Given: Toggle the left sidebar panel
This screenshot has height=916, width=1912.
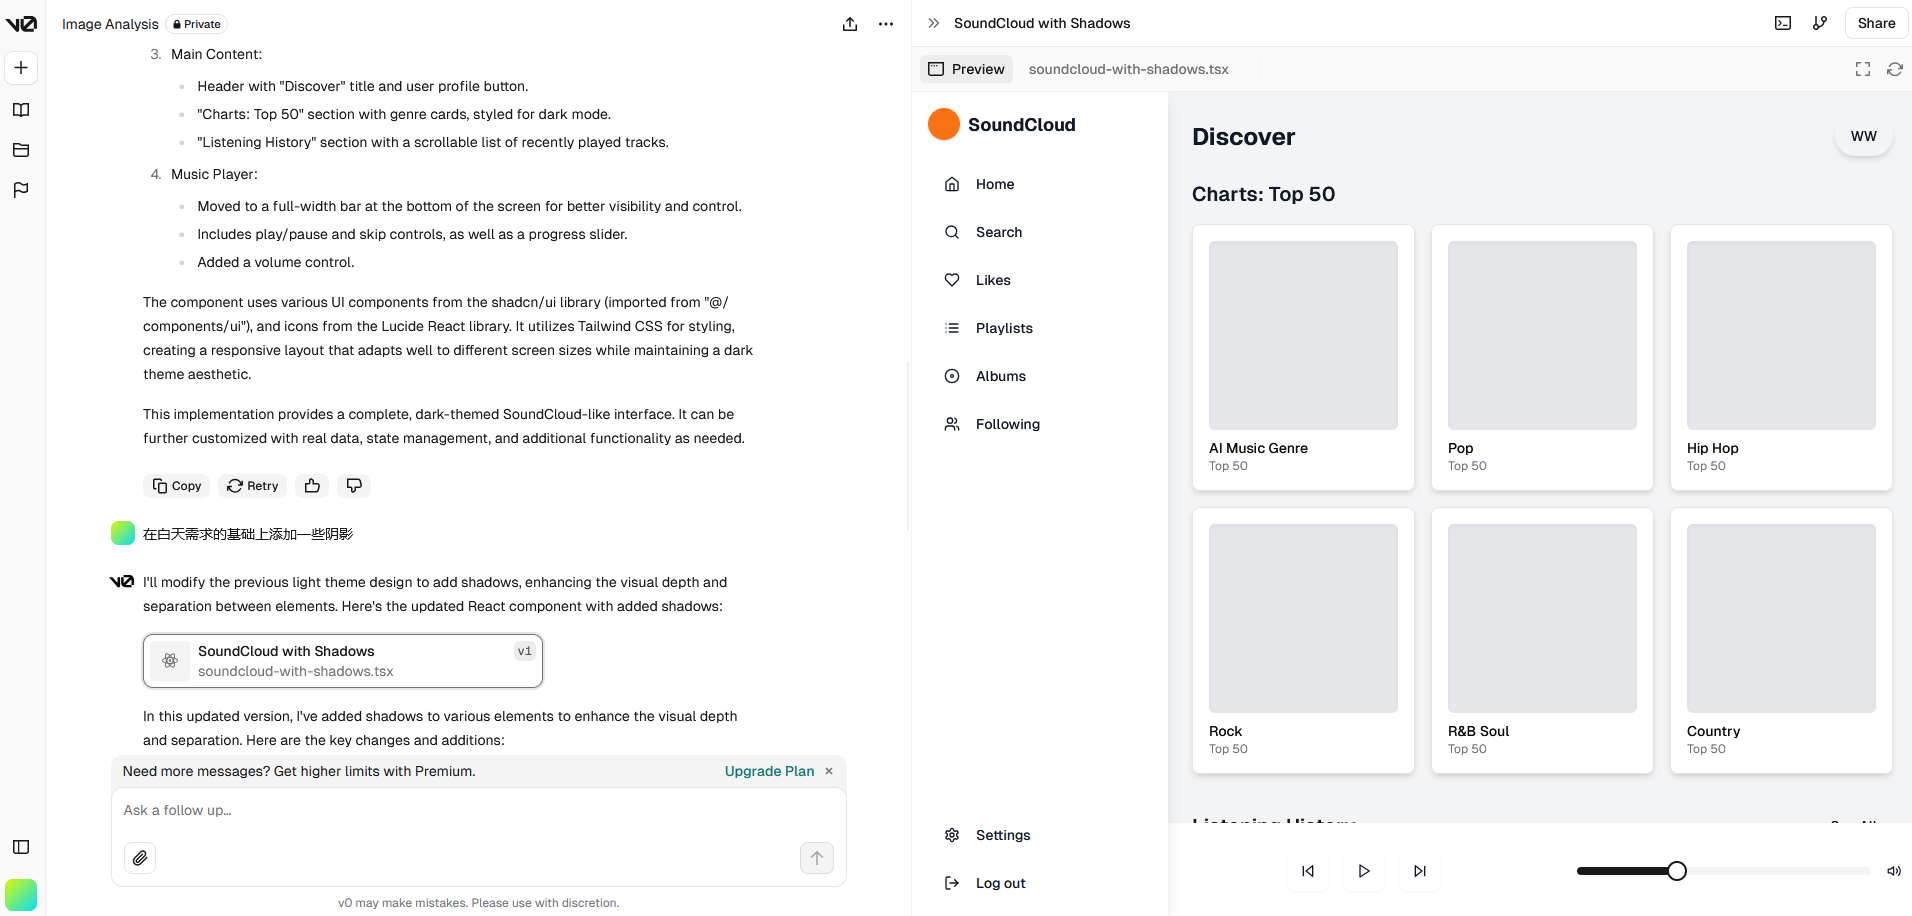Looking at the screenshot, I should (x=21, y=847).
